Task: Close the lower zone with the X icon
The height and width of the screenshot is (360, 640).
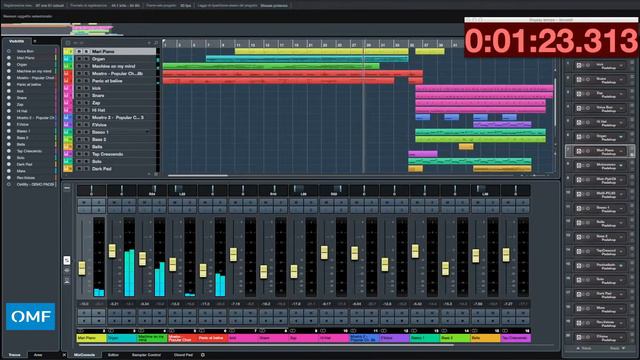Action: (x=64, y=355)
